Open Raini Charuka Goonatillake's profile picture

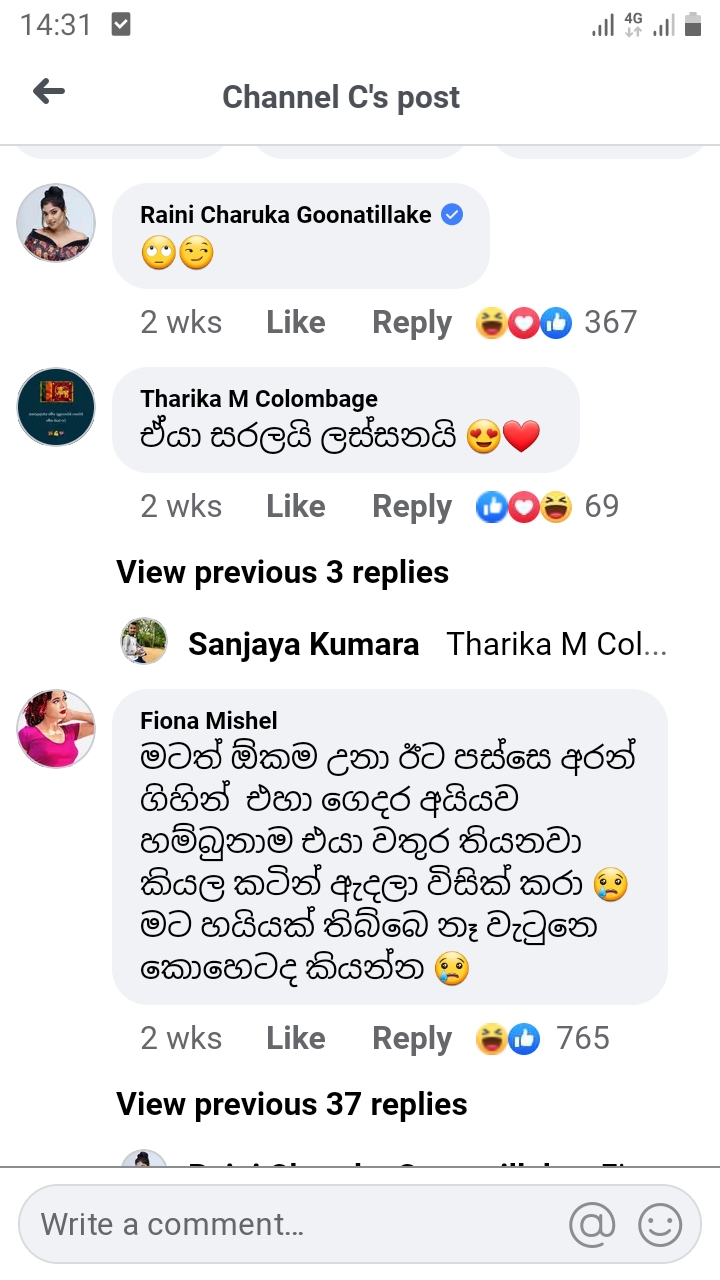pyautogui.click(x=56, y=223)
